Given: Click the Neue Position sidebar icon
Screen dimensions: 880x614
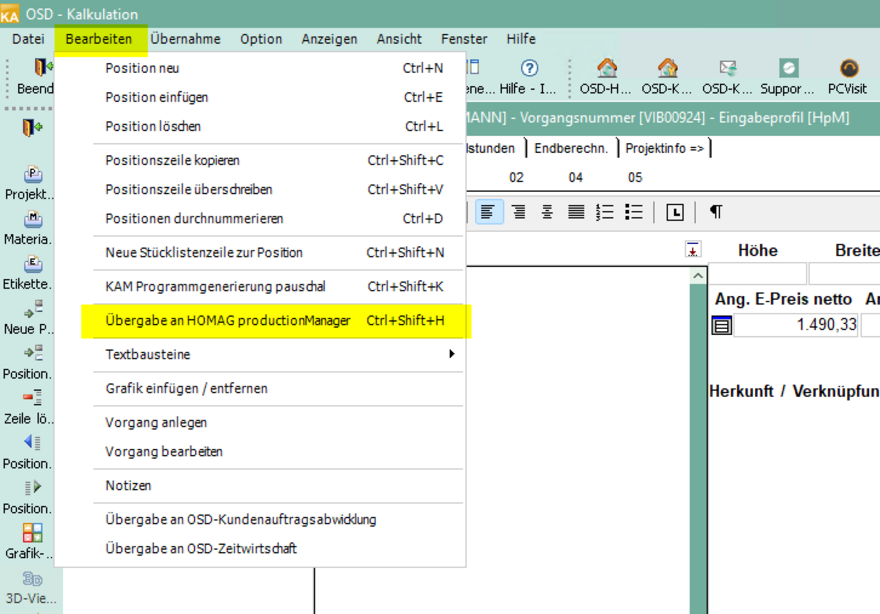Looking at the screenshot, I should (x=33, y=309).
